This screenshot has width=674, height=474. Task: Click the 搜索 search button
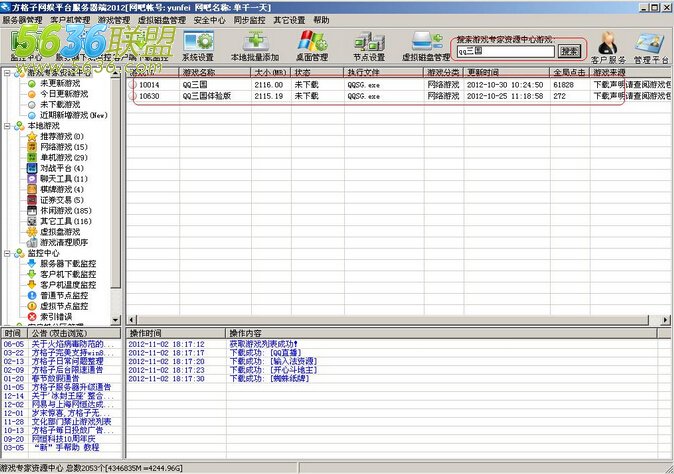tap(569, 52)
